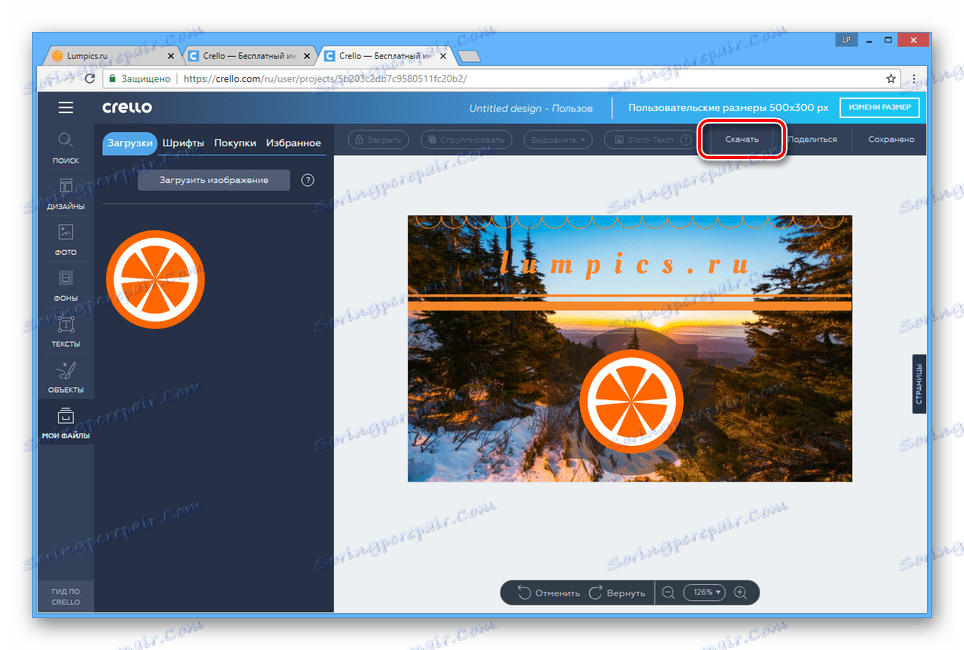
Task: Expand the Выровнять dropdown
Action: point(558,140)
